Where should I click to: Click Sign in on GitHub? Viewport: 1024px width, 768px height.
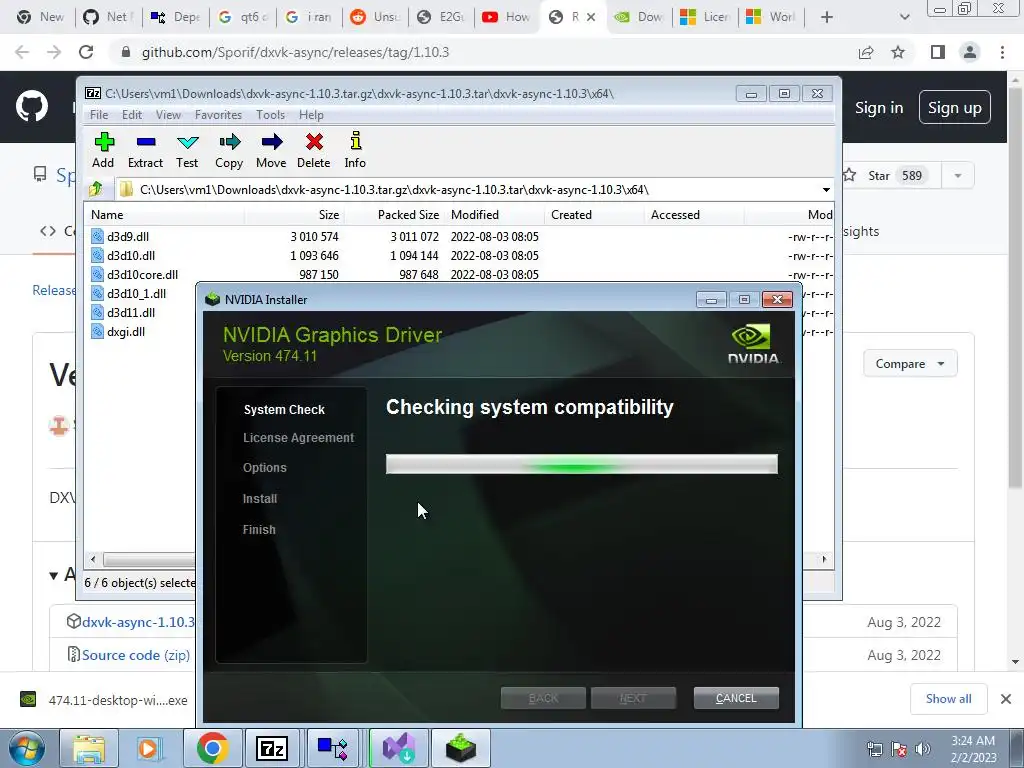tap(879, 108)
